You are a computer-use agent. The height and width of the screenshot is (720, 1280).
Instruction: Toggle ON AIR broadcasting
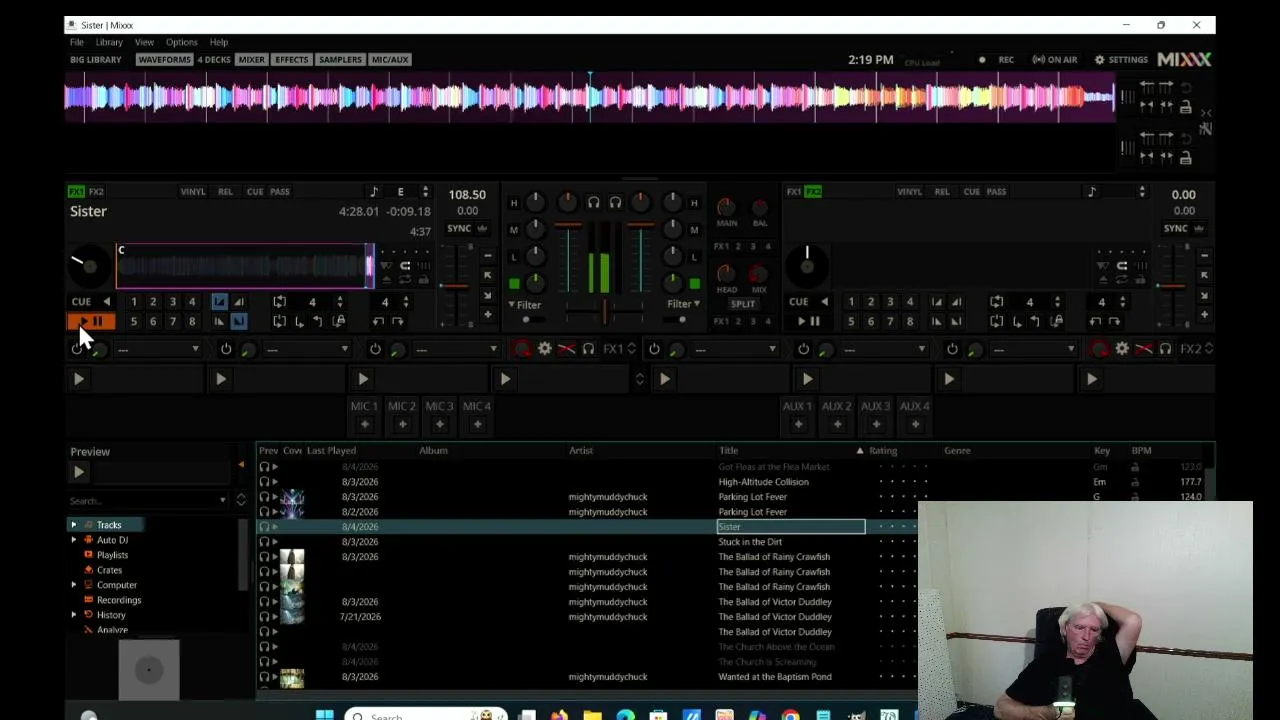click(1055, 60)
